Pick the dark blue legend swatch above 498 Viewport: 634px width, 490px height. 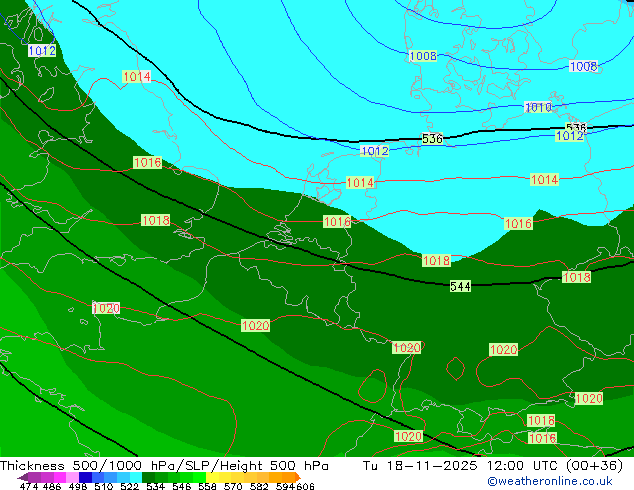(x=85, y=477)
